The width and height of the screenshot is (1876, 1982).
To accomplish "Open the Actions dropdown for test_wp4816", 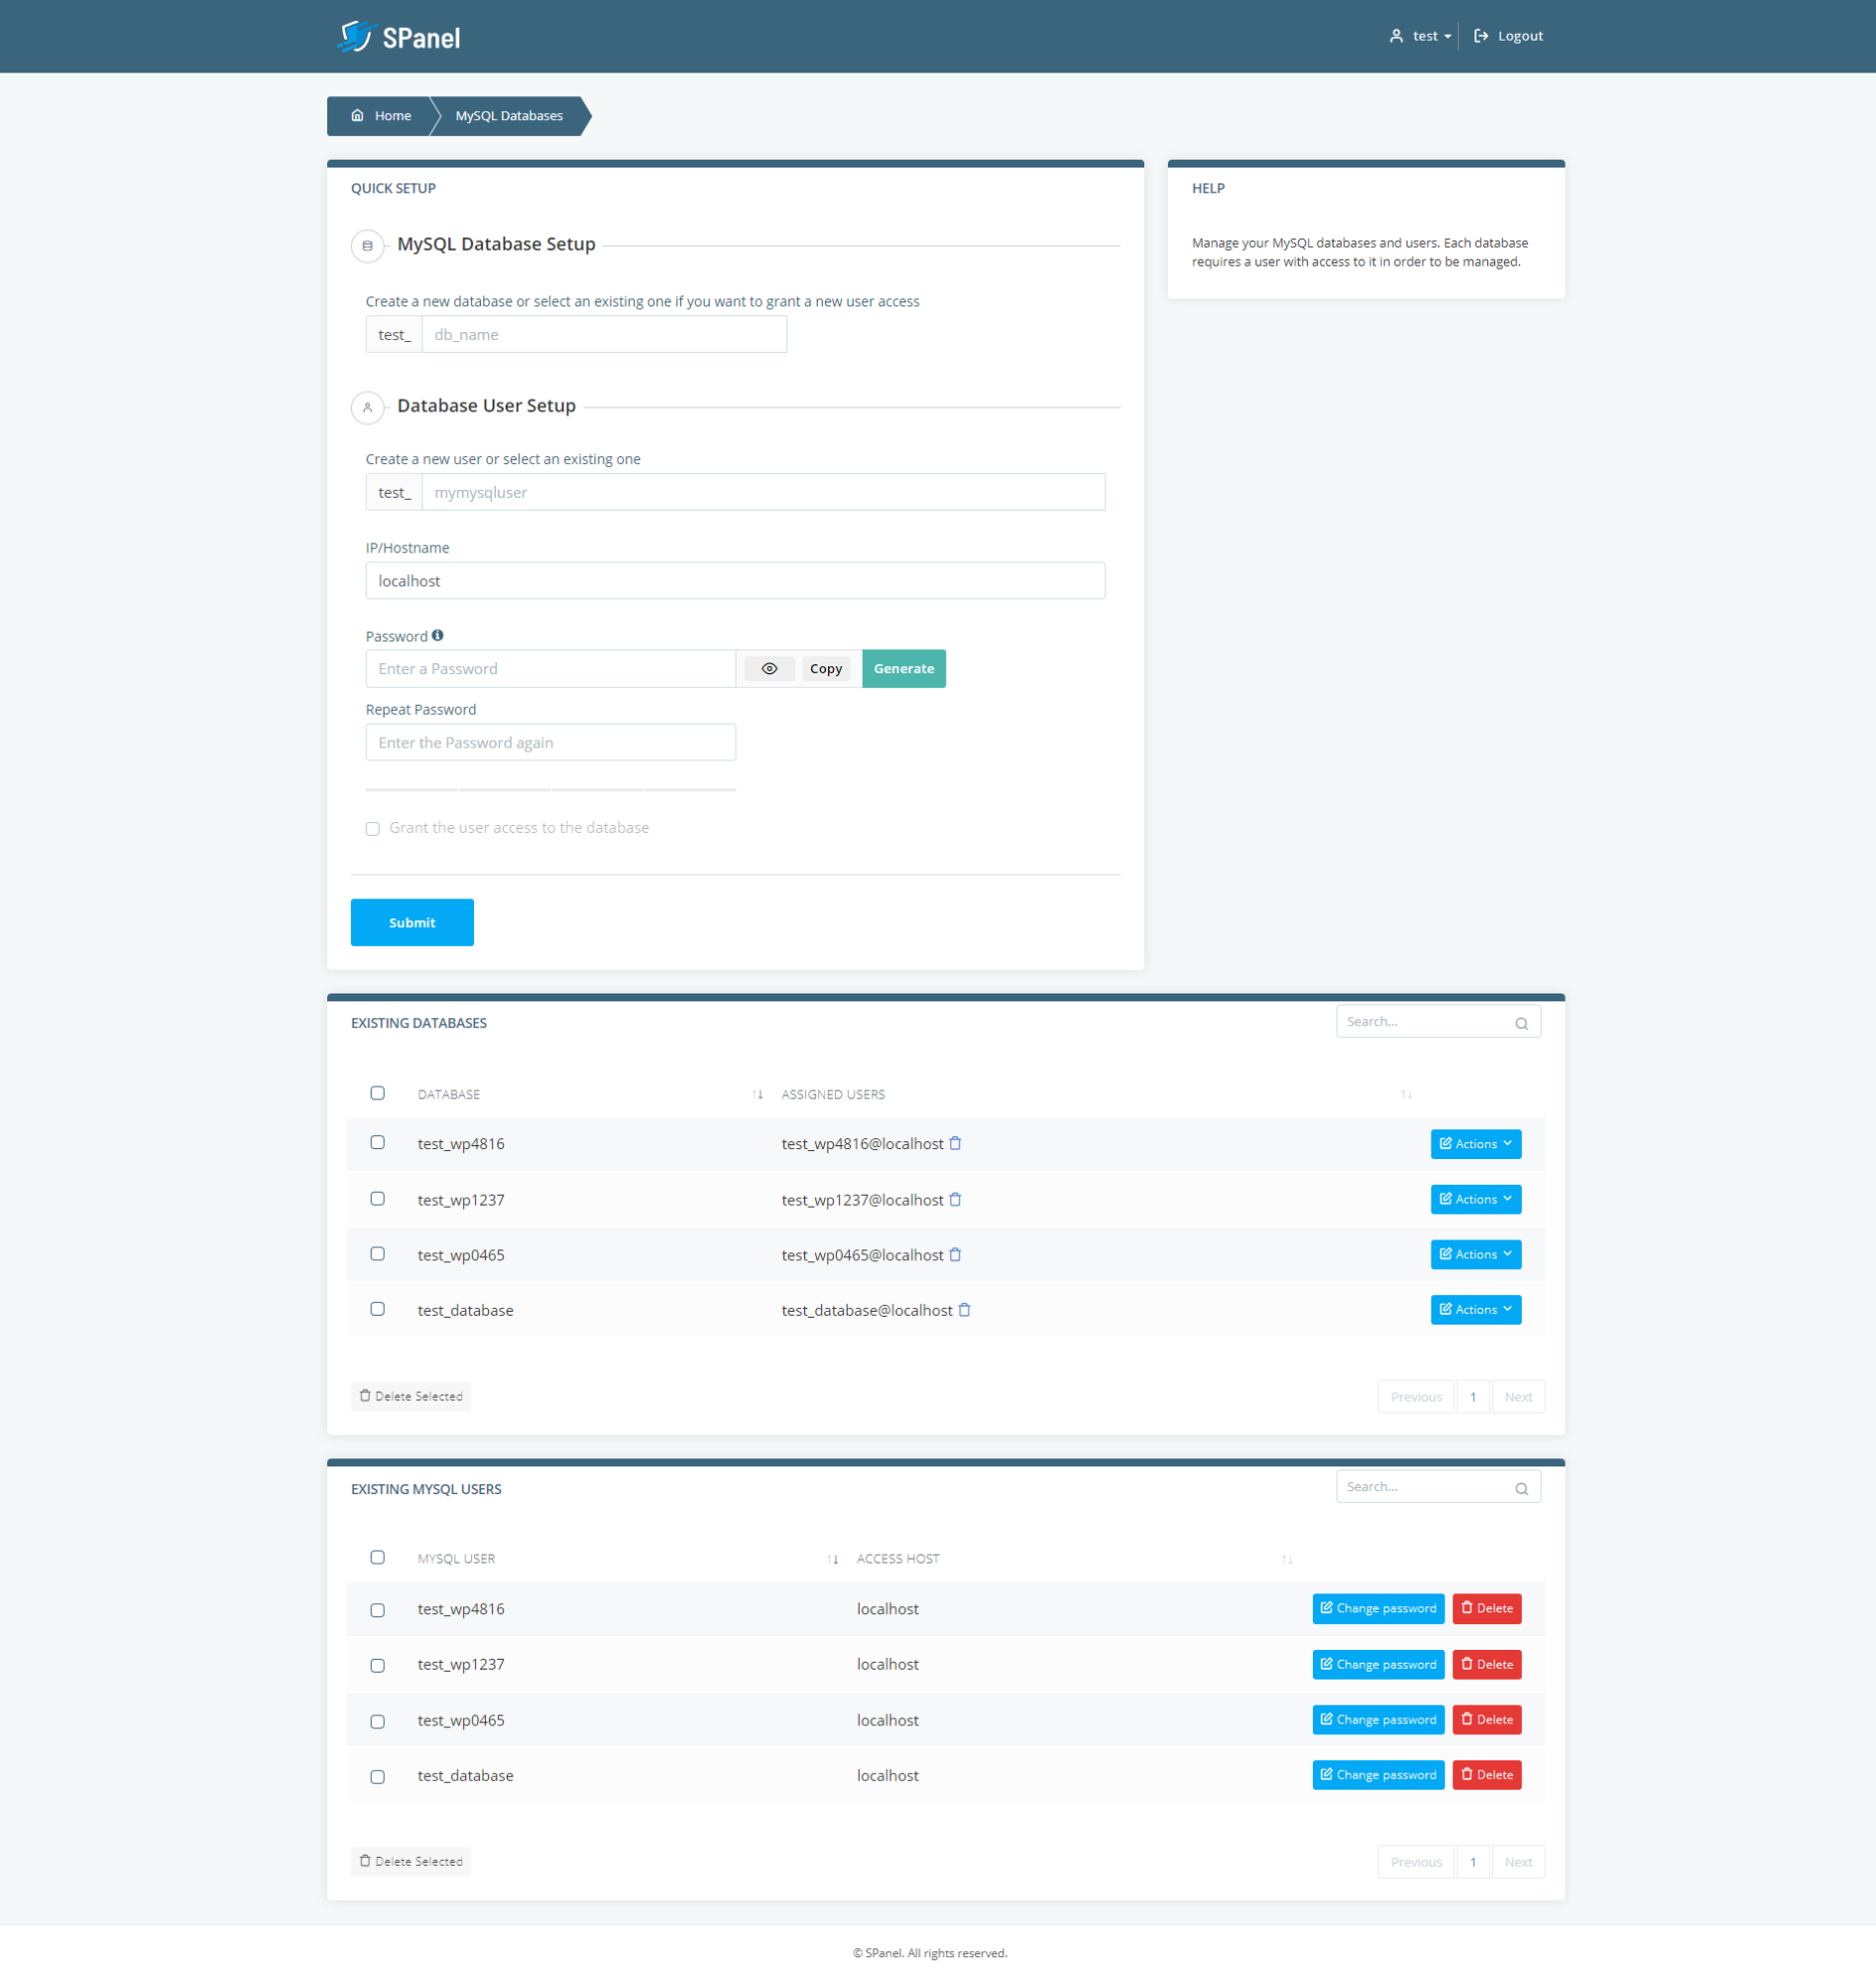I will [x=1475, y=1143].
